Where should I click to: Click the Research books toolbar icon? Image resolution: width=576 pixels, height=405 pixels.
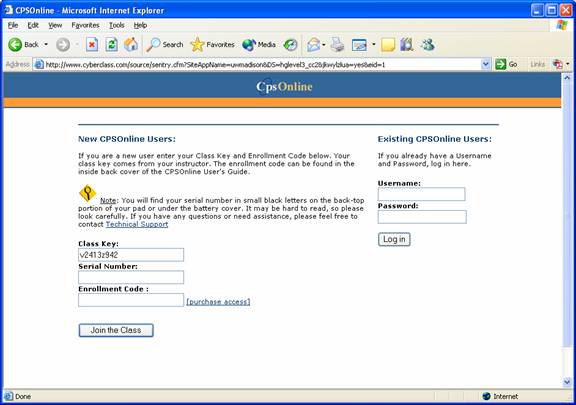tap(407, 45)
